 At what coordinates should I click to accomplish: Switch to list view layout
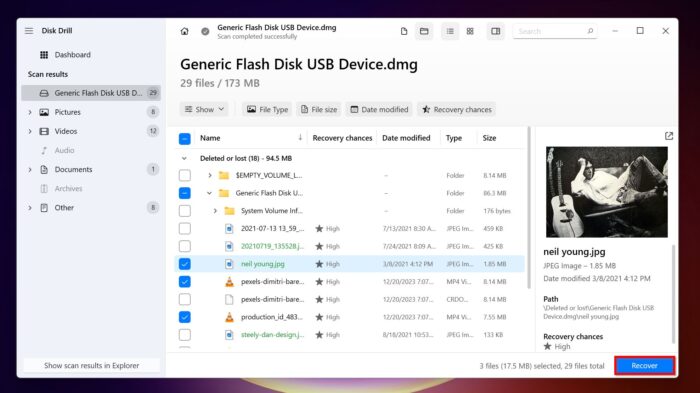(450, 31)
